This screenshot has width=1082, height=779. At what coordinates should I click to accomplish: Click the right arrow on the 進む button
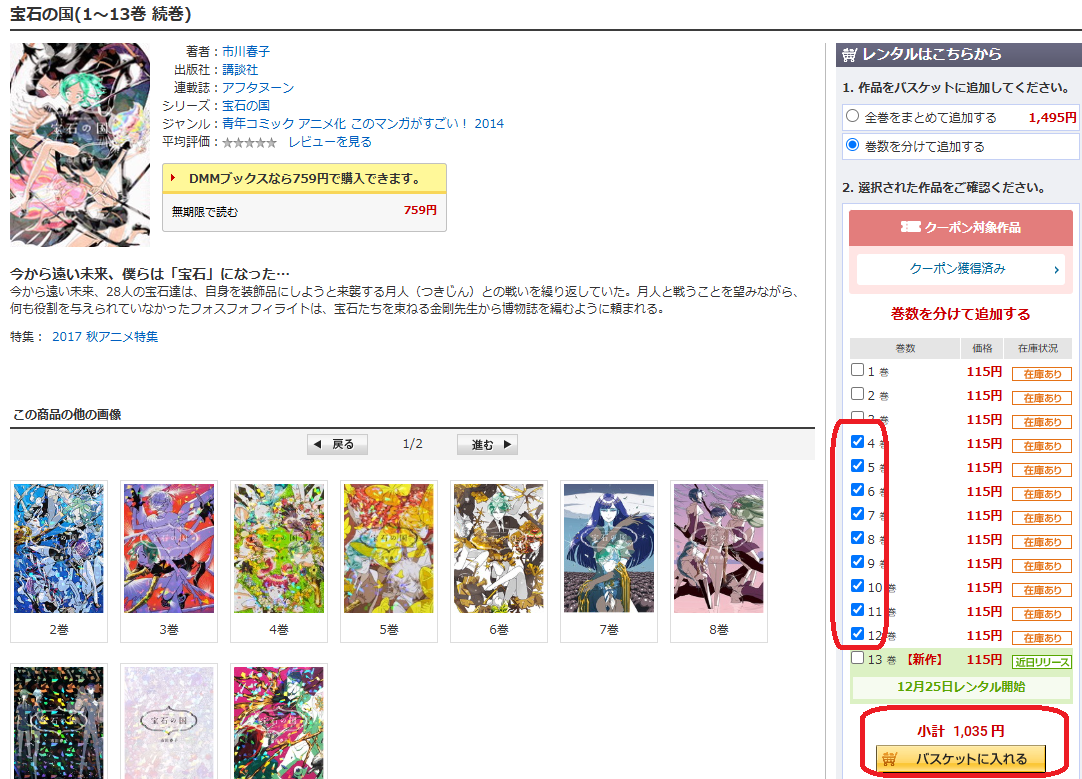509,444
